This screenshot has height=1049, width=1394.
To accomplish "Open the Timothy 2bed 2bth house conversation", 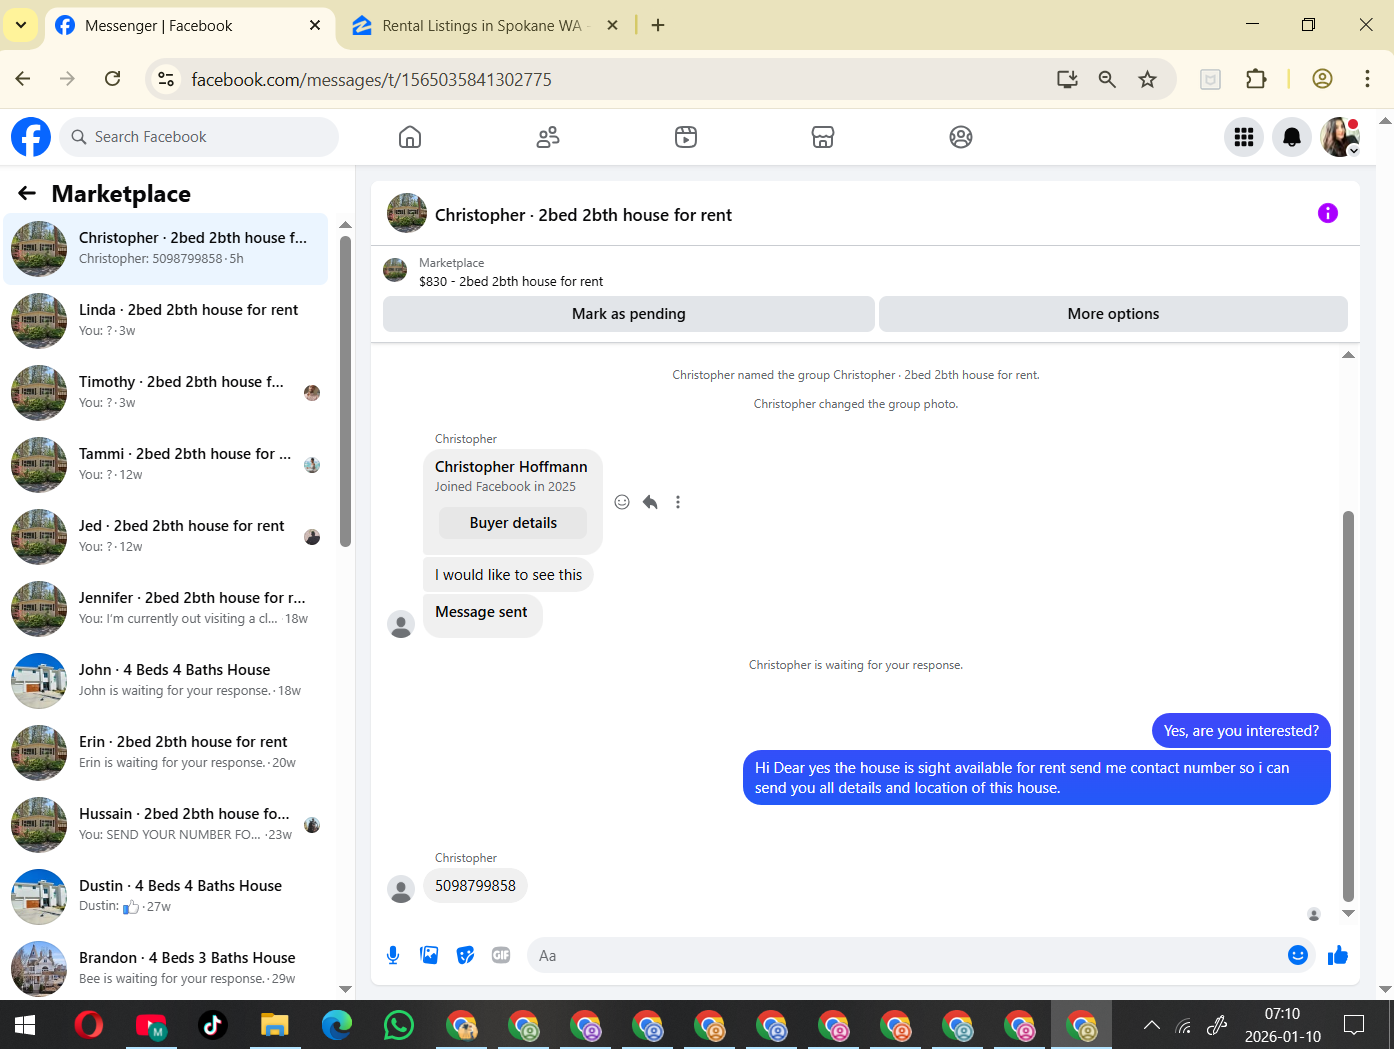I will click(x=166, y=392).
